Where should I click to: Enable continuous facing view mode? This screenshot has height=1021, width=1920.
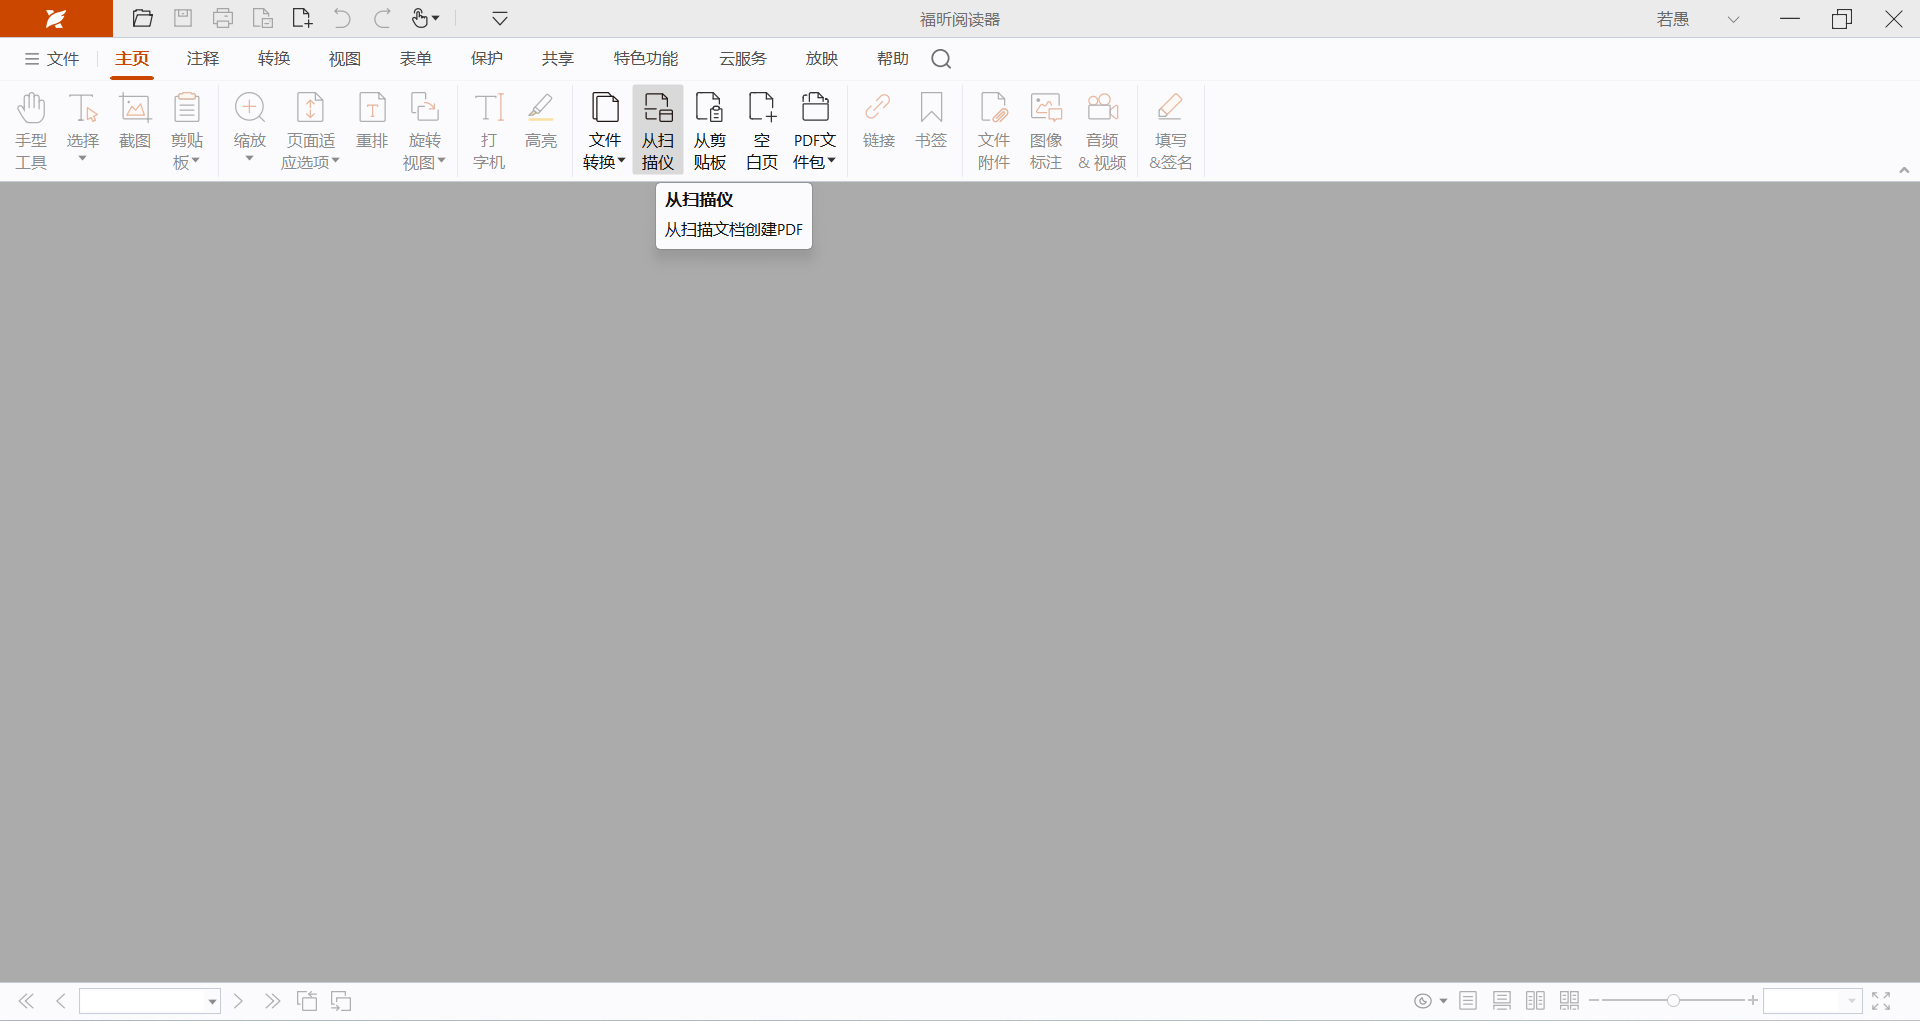pyautogui.click(x=1570, y=1001)
